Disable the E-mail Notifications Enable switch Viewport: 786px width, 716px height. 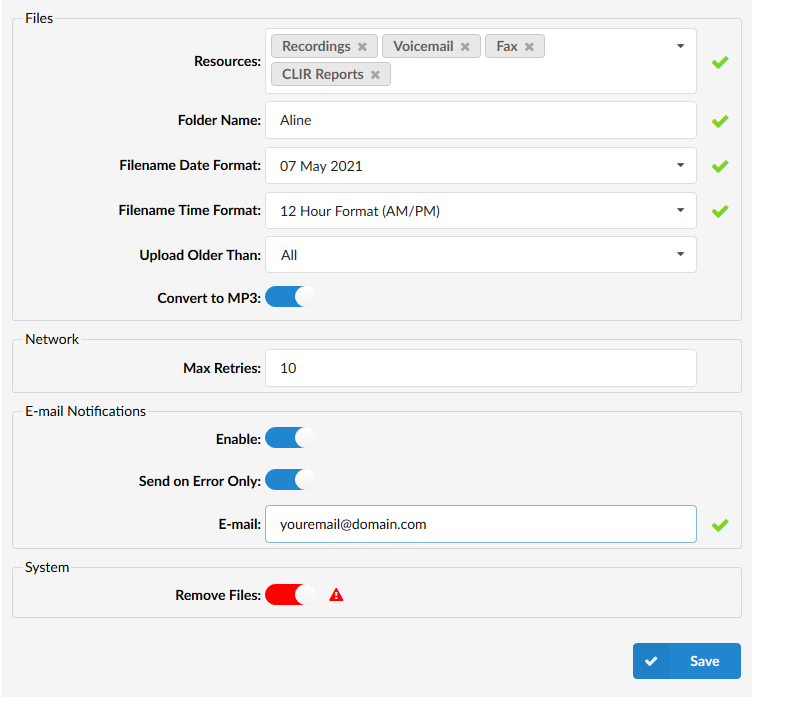pos(290,438)
